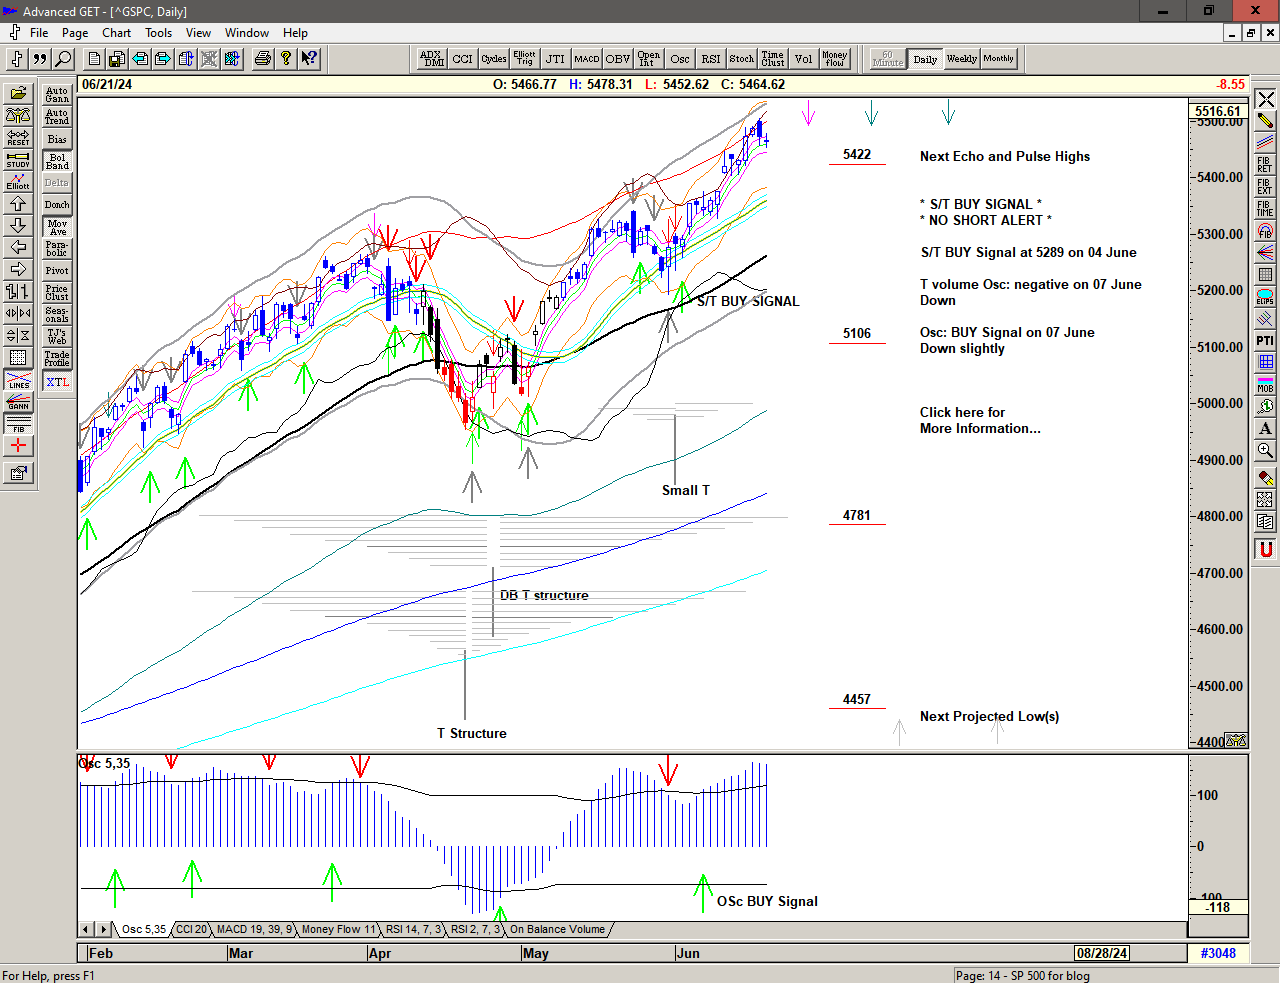Click the PTI tool icon

[x=1265, y=341]
